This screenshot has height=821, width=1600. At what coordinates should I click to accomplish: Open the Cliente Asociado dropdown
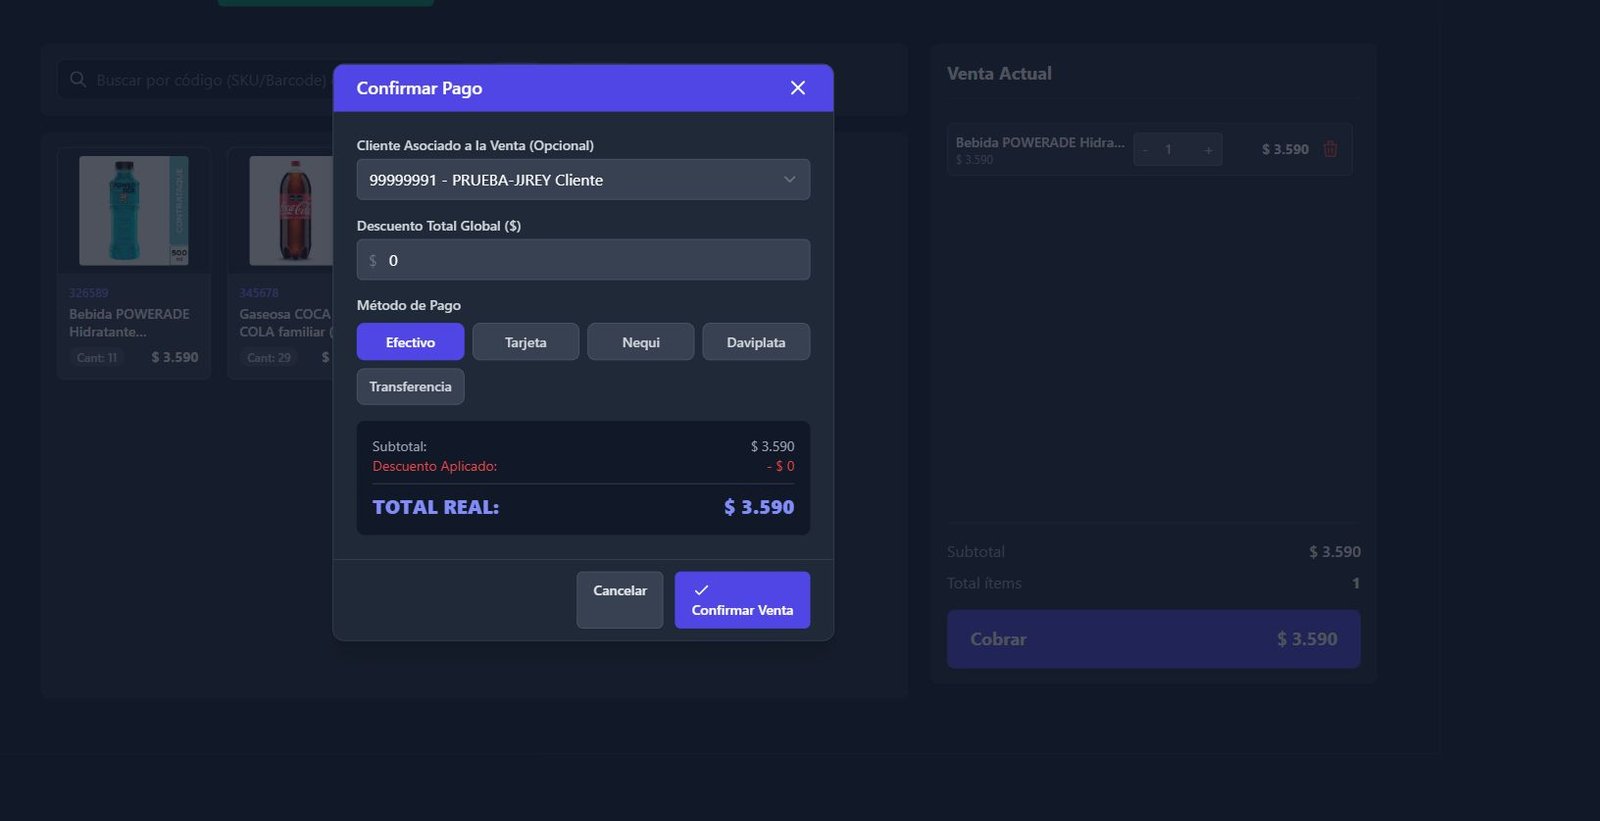(583, 180)
